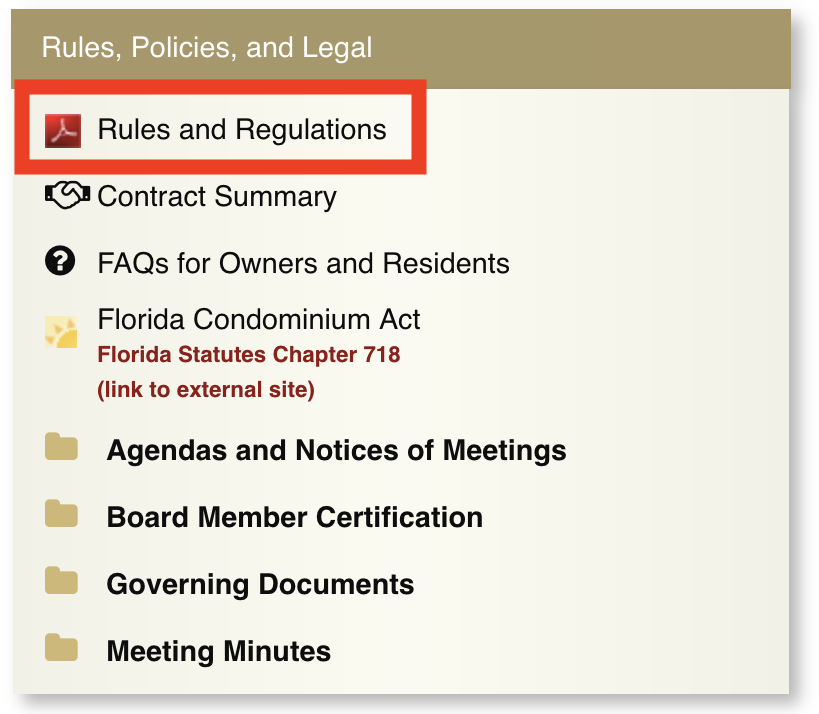Click the Florida Condominium Act sun icon

[61, 331]
